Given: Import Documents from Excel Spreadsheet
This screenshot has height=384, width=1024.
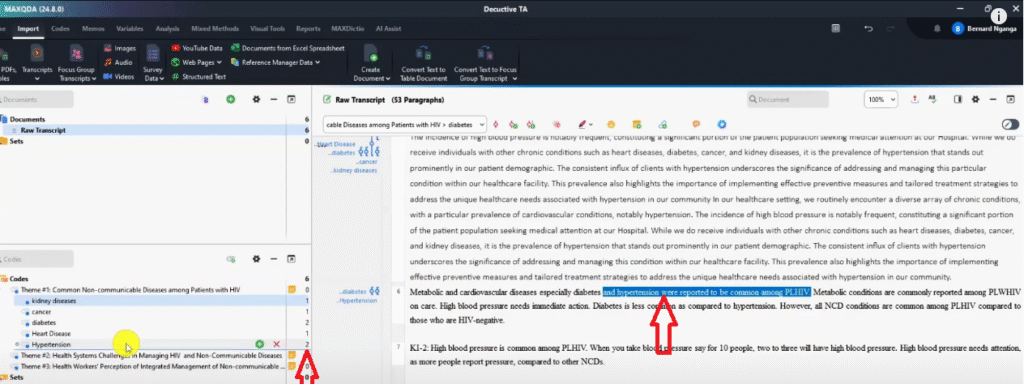Looking at the screenshot, I should tap(288, 48).
